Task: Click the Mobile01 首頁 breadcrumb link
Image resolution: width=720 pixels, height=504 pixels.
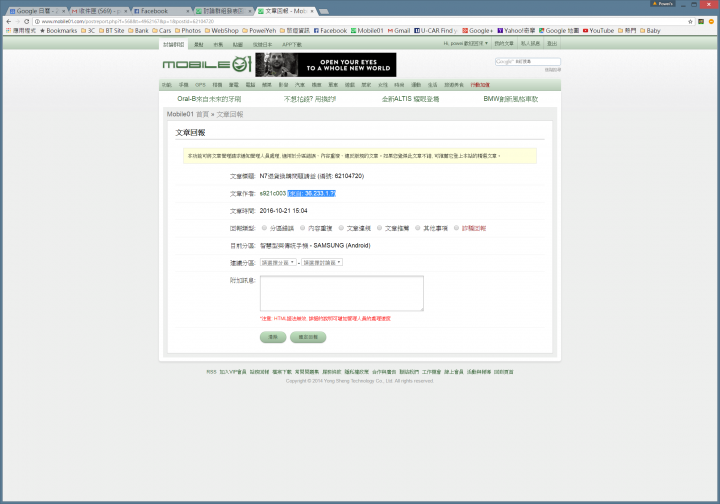Action: [188, 114]
